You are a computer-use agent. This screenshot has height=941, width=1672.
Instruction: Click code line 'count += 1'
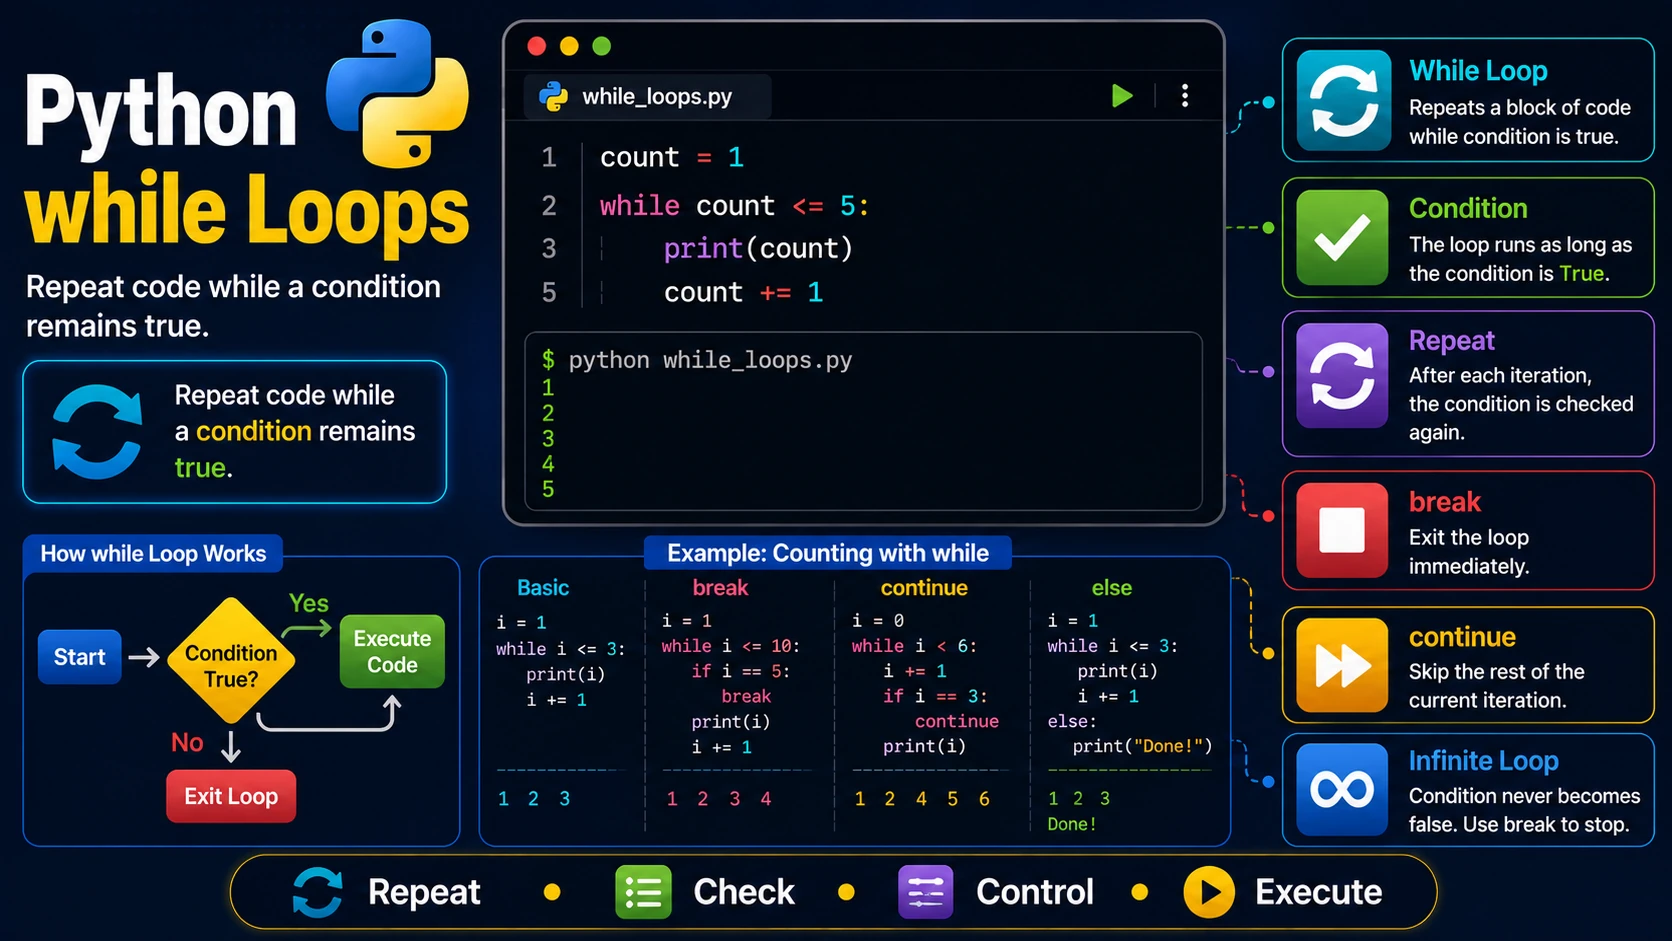point(743,292)
